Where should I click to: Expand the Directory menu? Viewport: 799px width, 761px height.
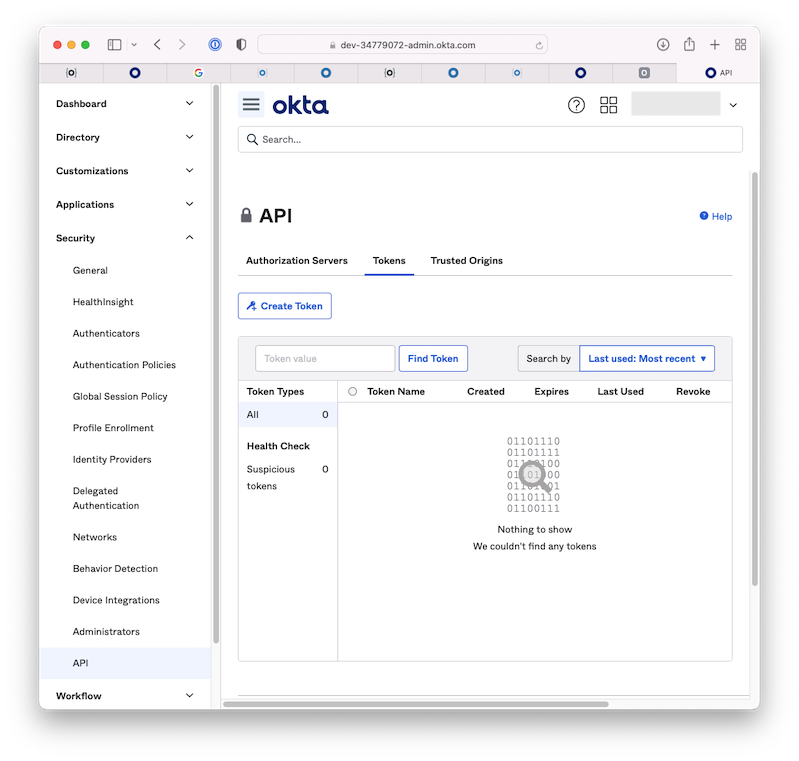click(125, 137)
